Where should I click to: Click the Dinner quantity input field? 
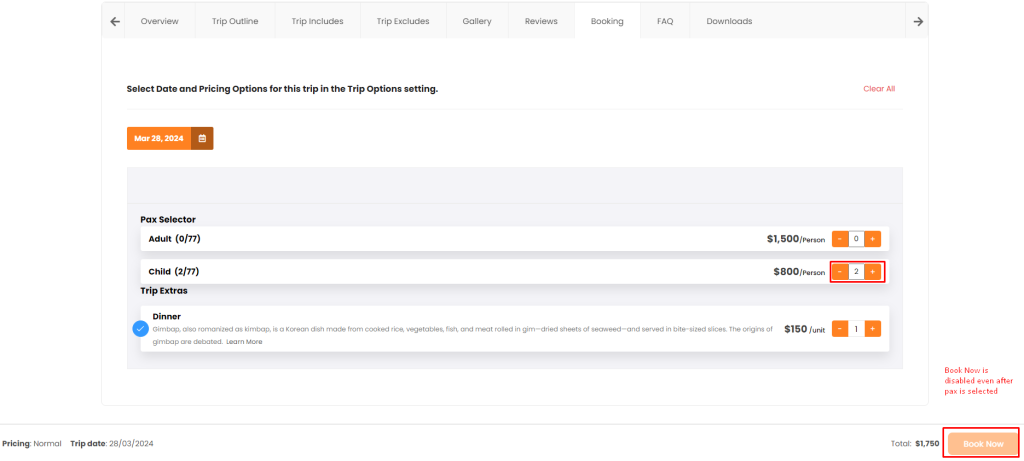click(856, 329)
